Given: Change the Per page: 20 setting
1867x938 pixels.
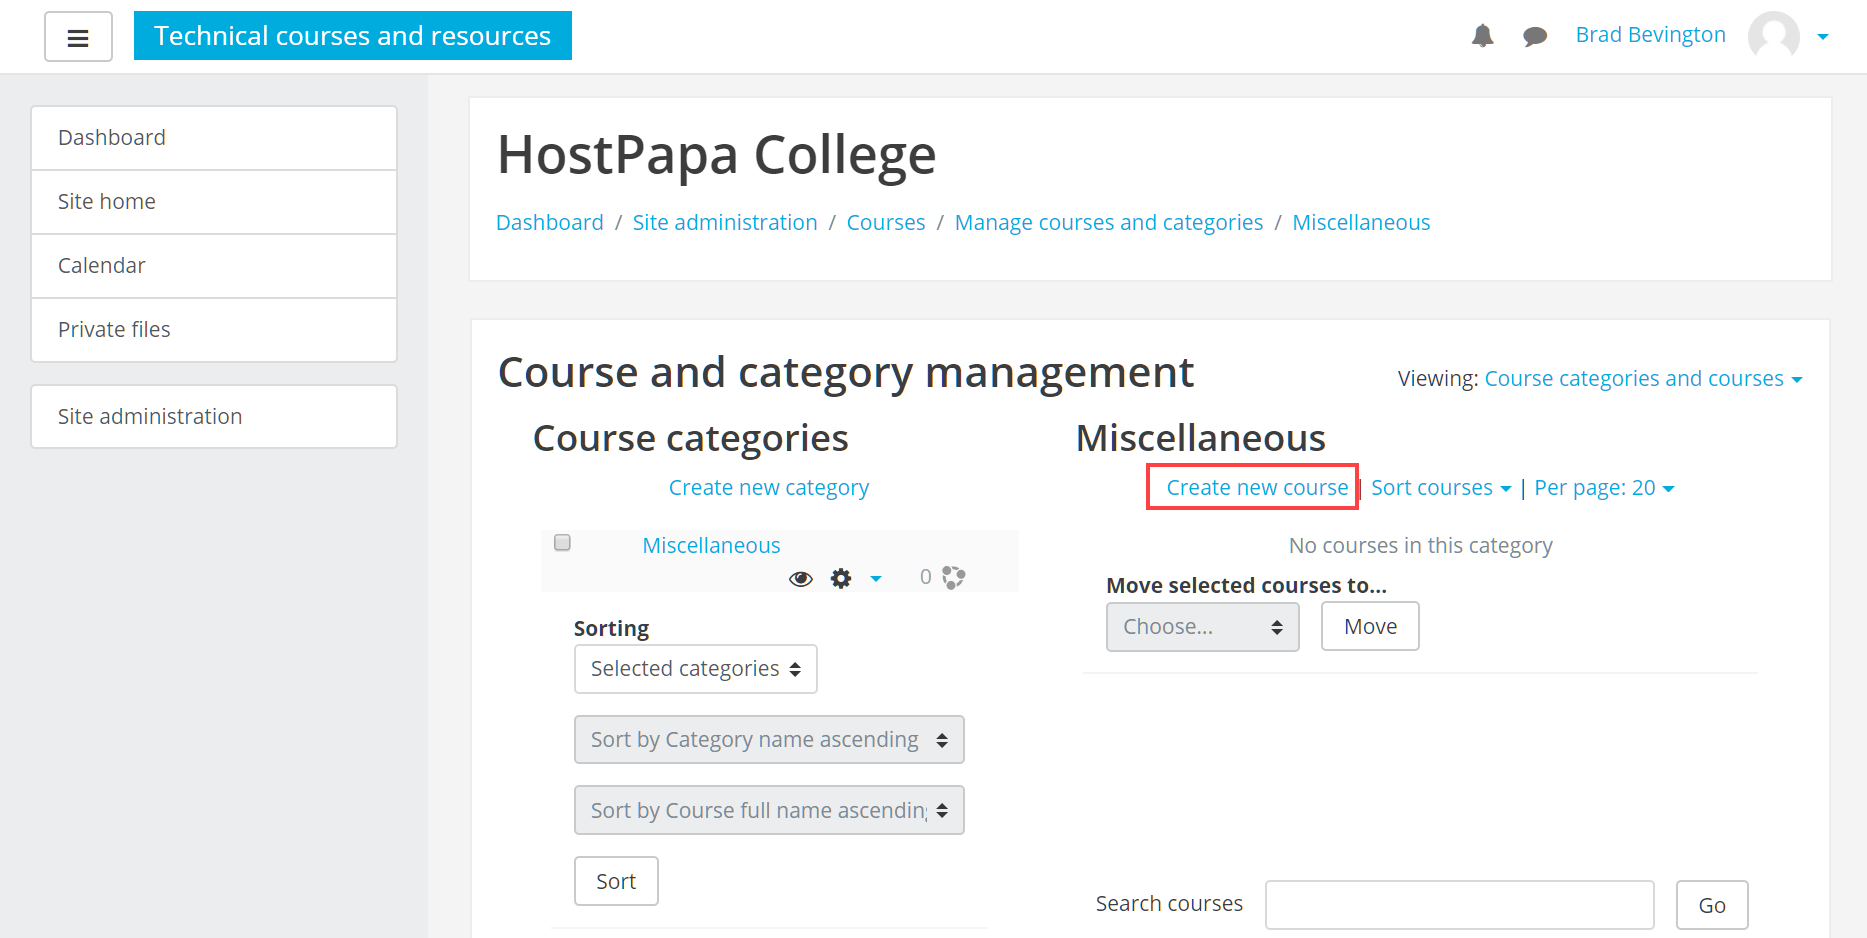Looking at the screenshot, I should pyautogui.click(x=1604, y=488).
